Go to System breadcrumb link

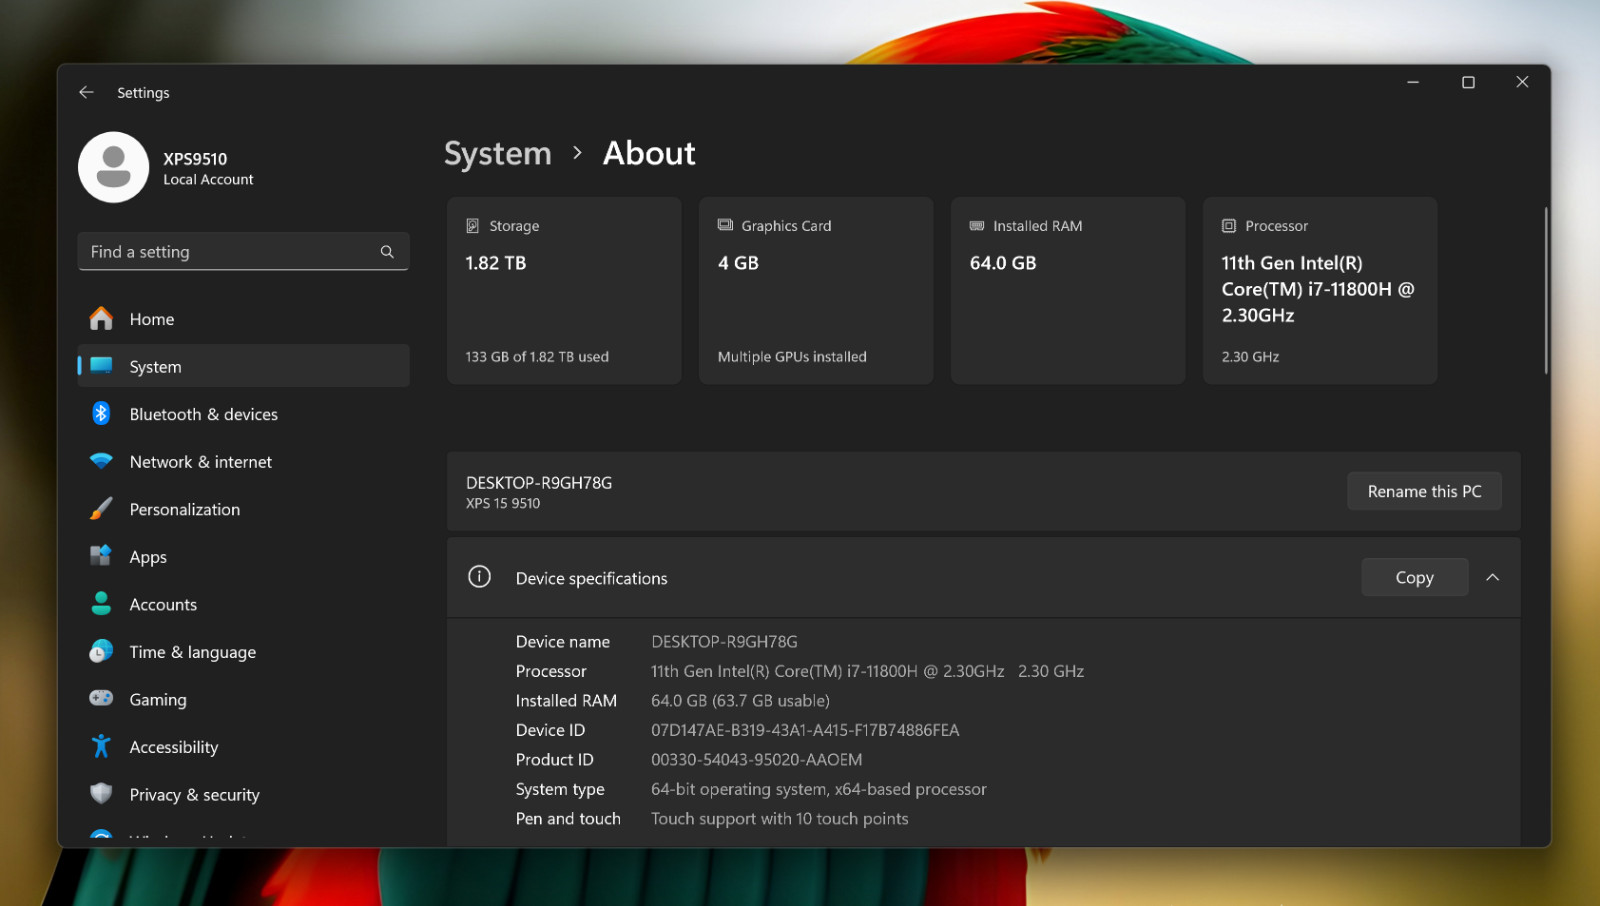tap(498, 153)
